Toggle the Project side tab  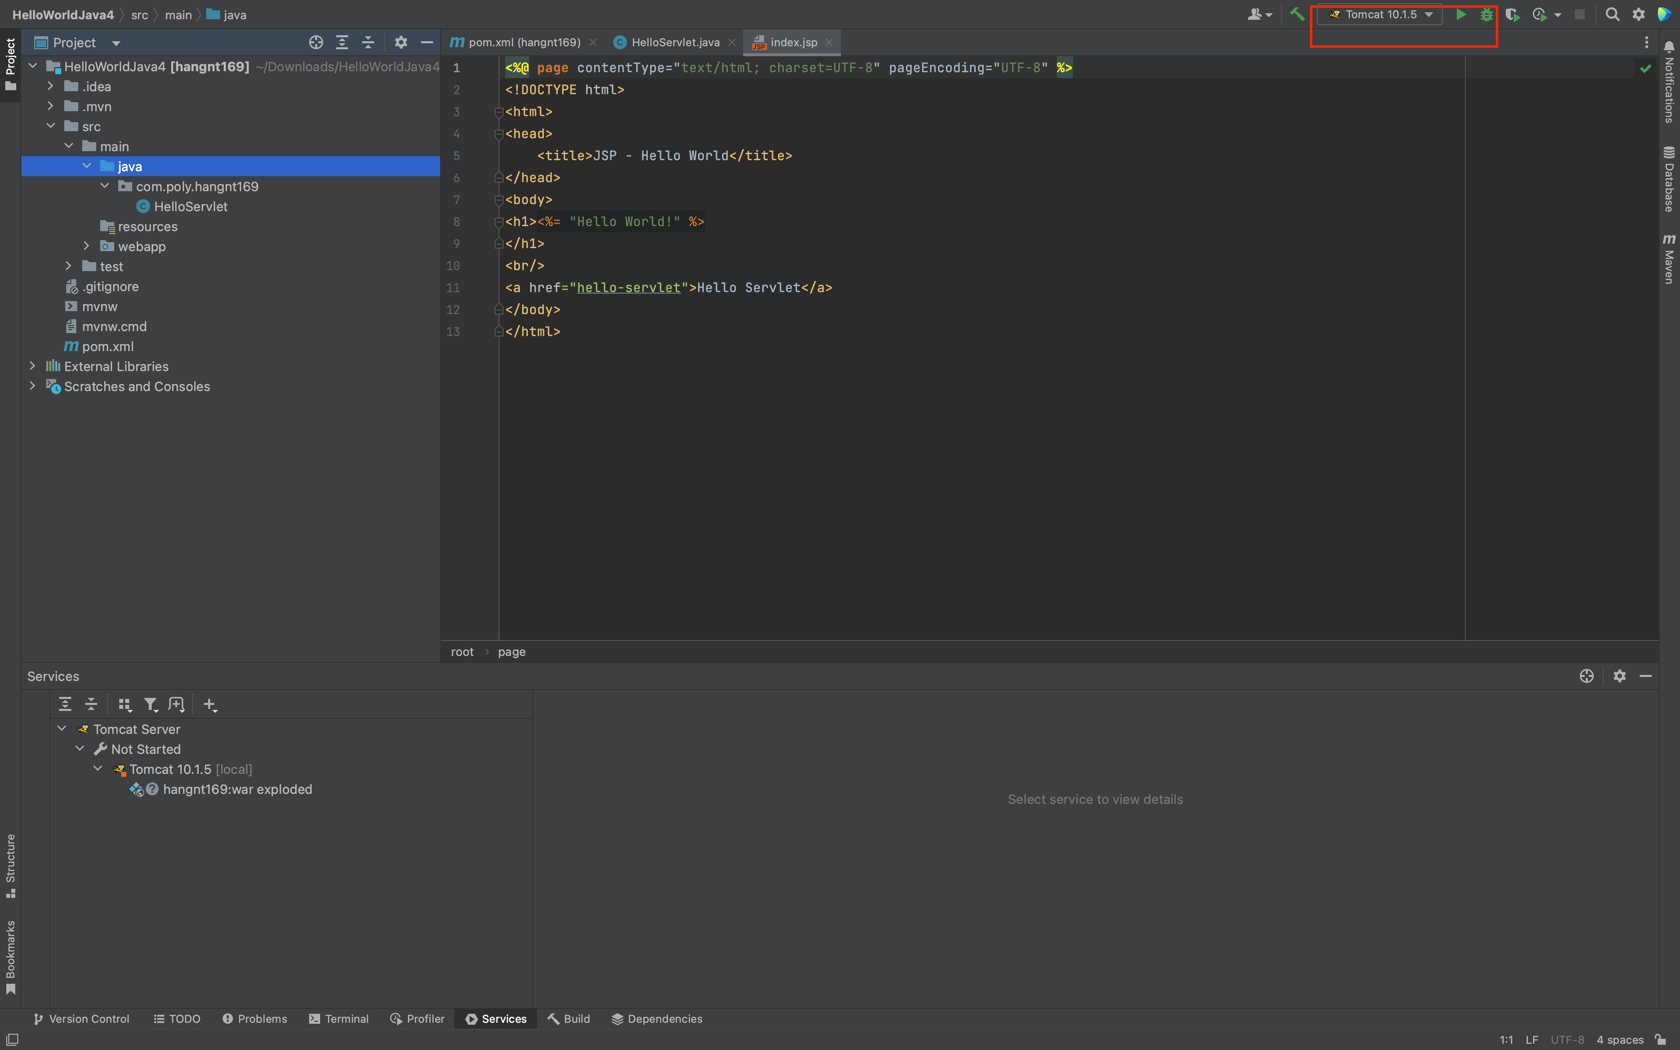pyautogui.click(x=10, y=64)
